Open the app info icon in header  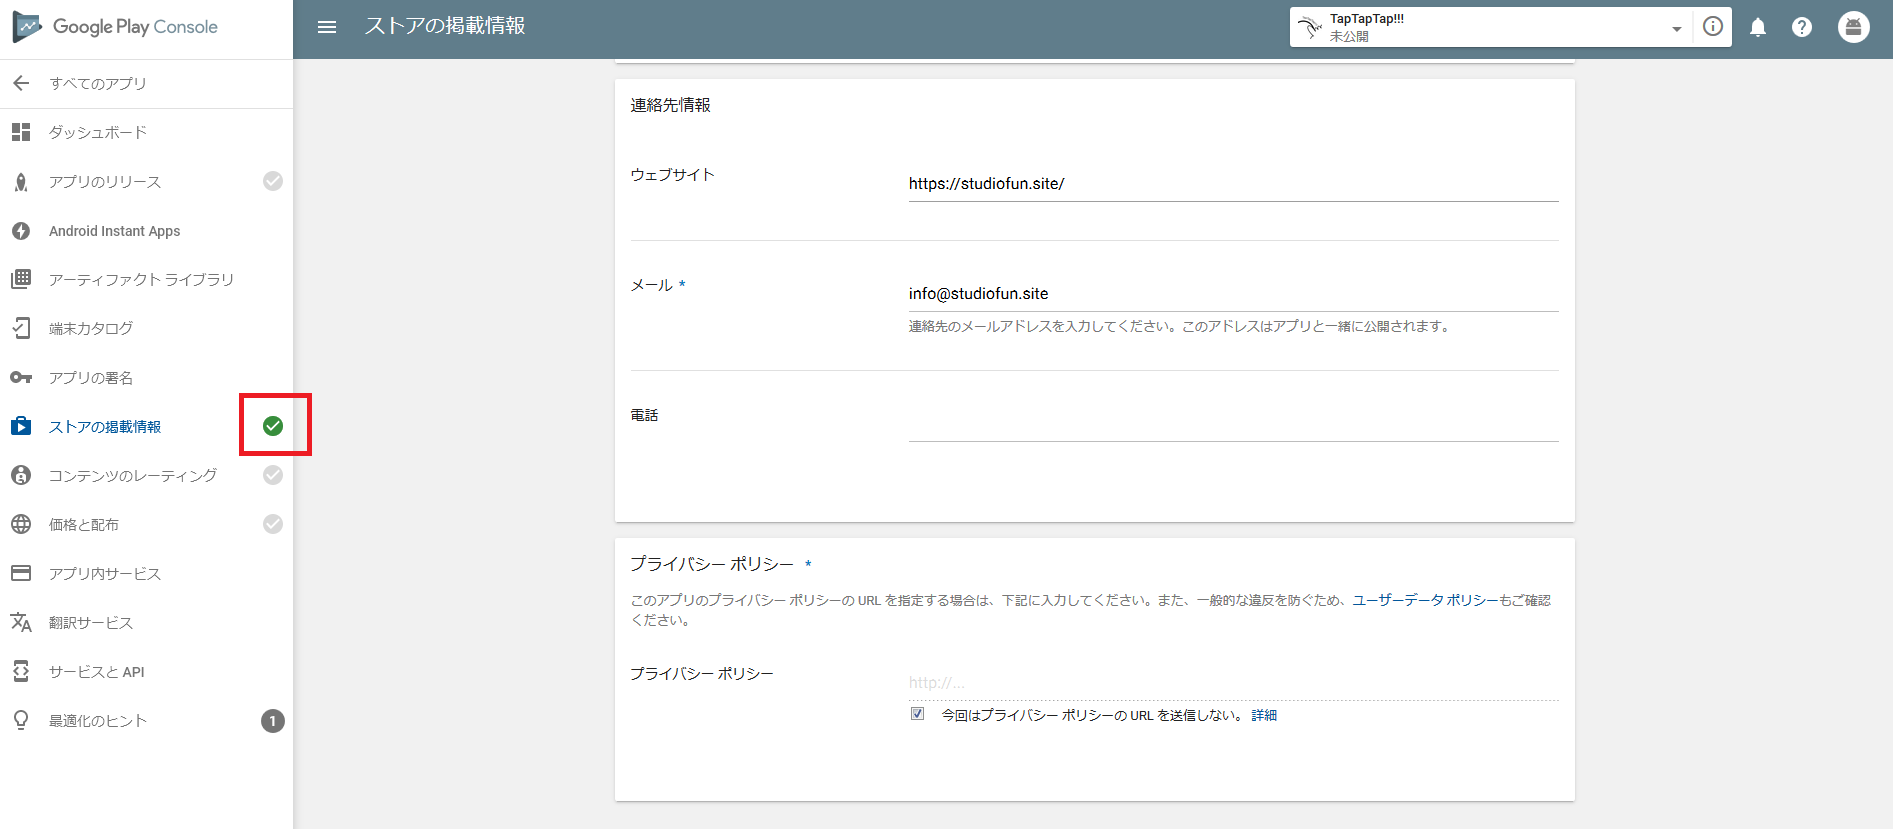[1713, 27]
